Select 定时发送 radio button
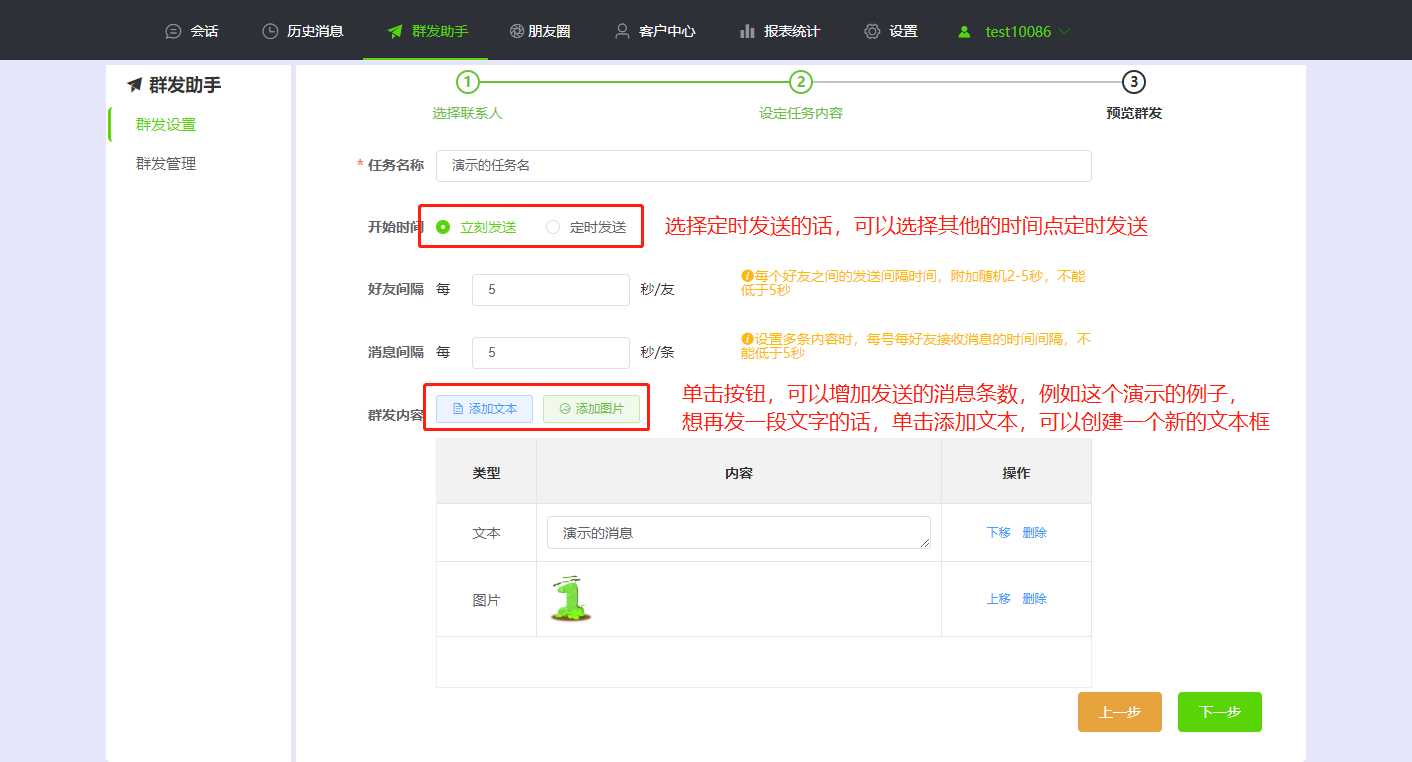 (553, 227)
